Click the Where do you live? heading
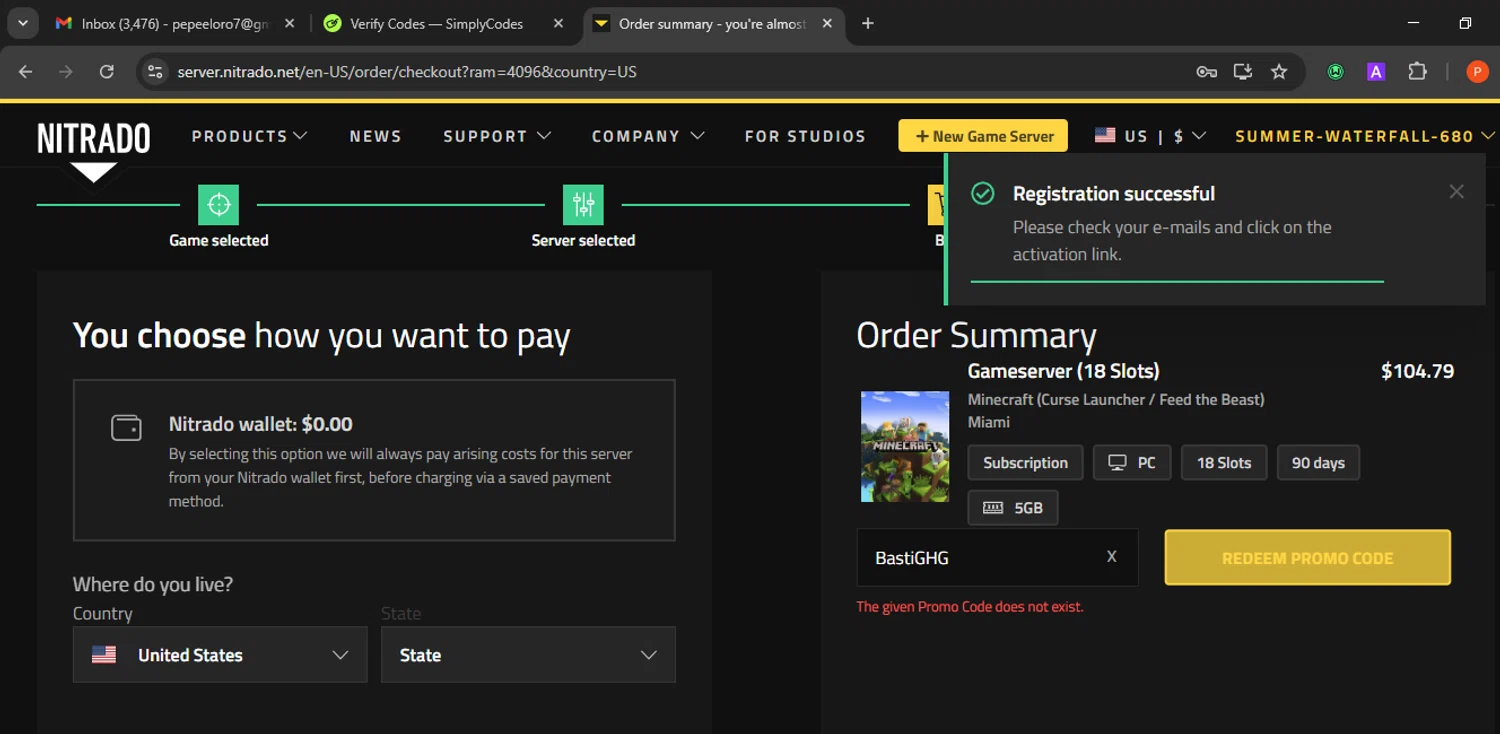The height and width of the screenshot is (734, 1500). (x=153, y=584)
